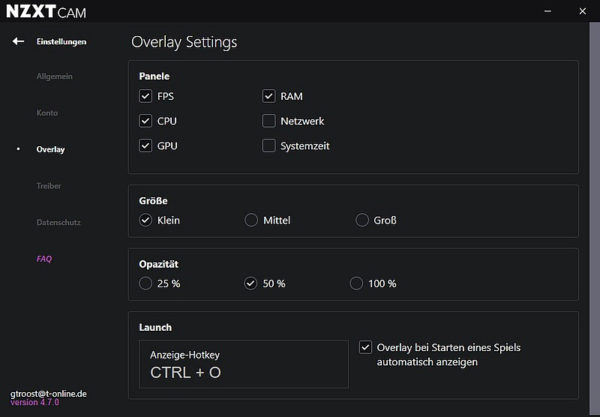Enable the Netzwerk panel checkbox
600x417 pixels.
pyautogui.click(x=269, y=121)
